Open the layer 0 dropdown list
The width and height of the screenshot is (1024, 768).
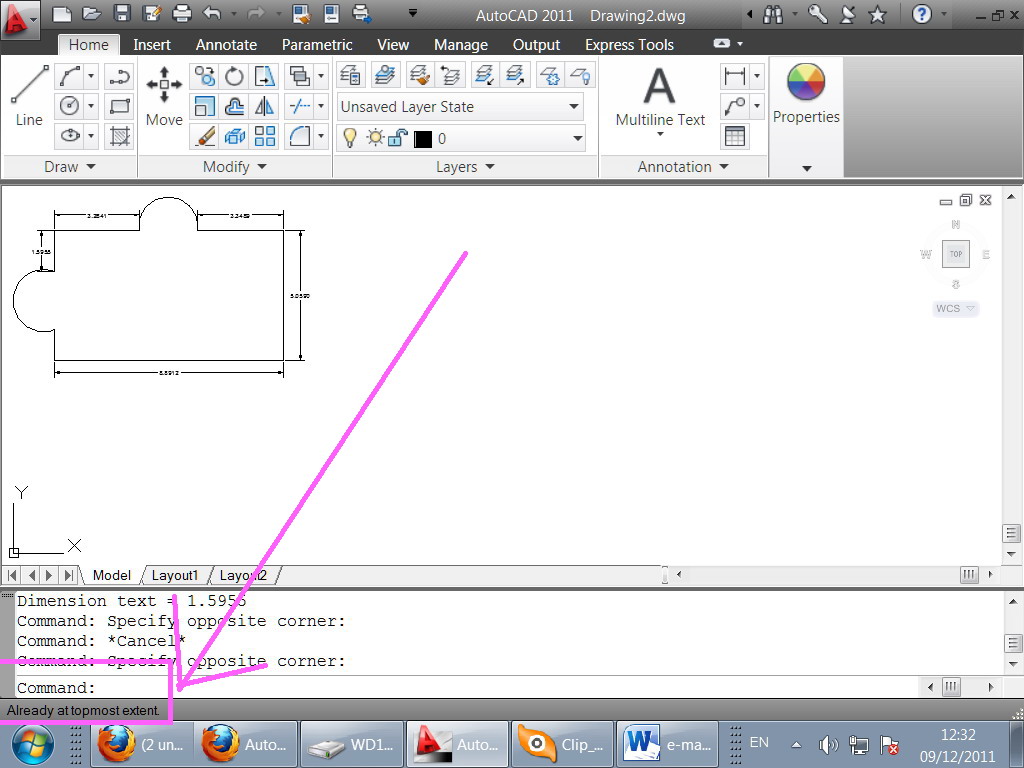(577, 138)
